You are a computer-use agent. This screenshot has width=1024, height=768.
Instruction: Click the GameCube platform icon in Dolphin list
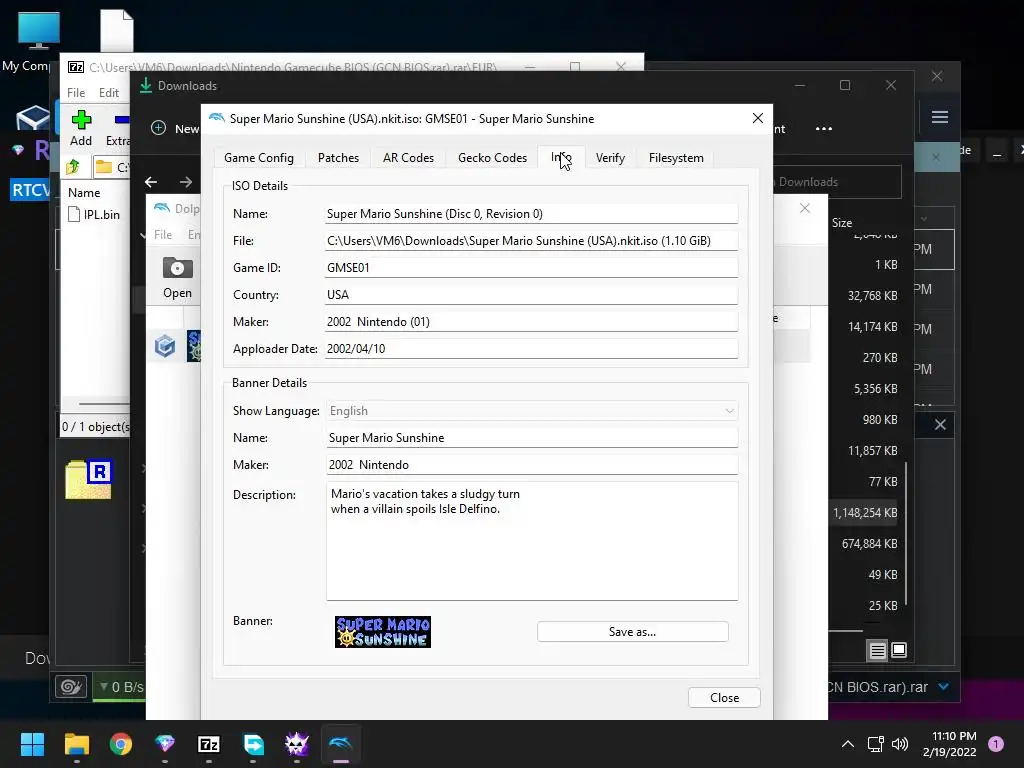165,345
